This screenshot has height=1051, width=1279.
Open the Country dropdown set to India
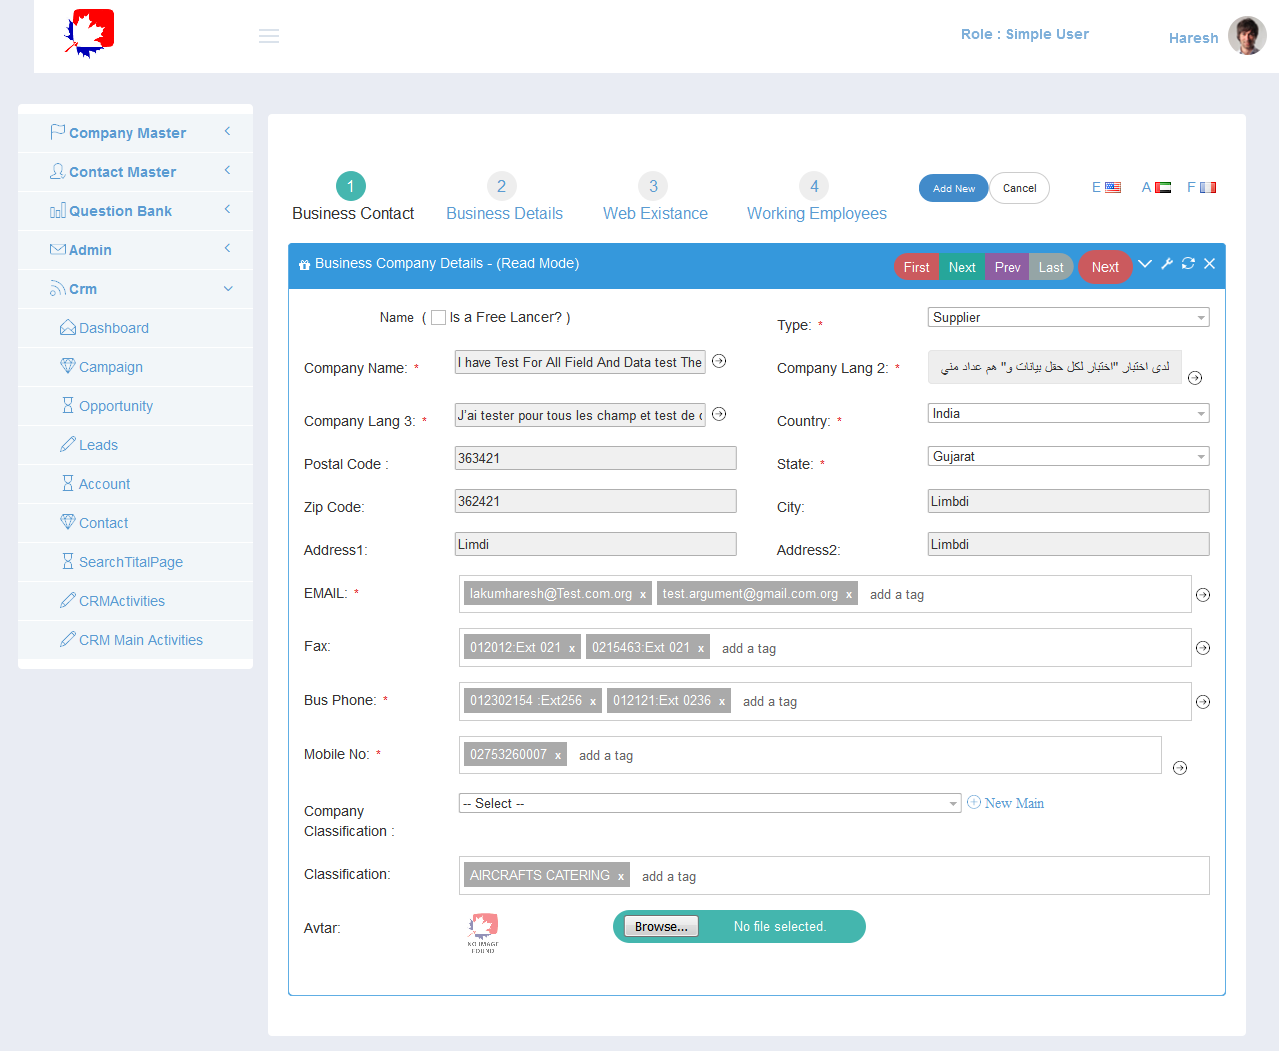click(x=1067, y=412)
